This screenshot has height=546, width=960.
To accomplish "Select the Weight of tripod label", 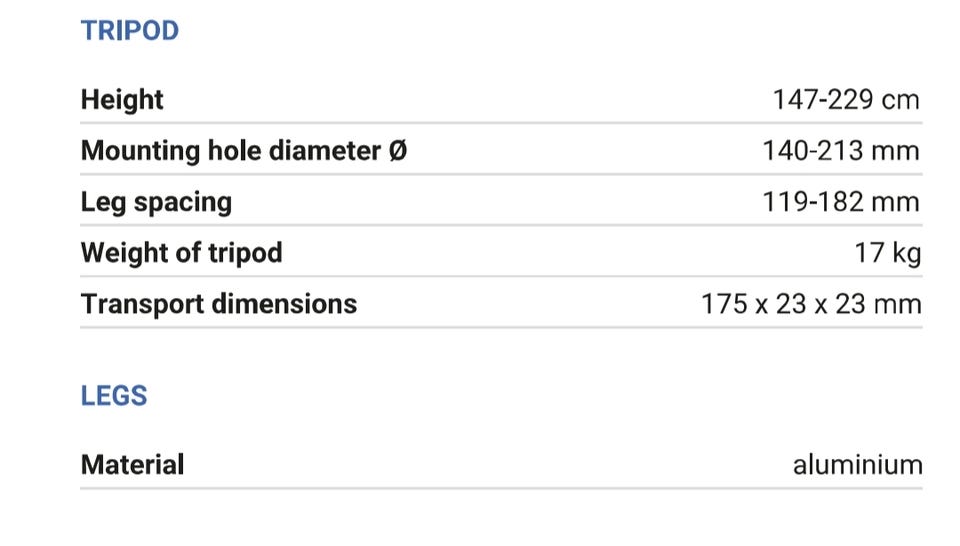I will (x=181, y=253).
